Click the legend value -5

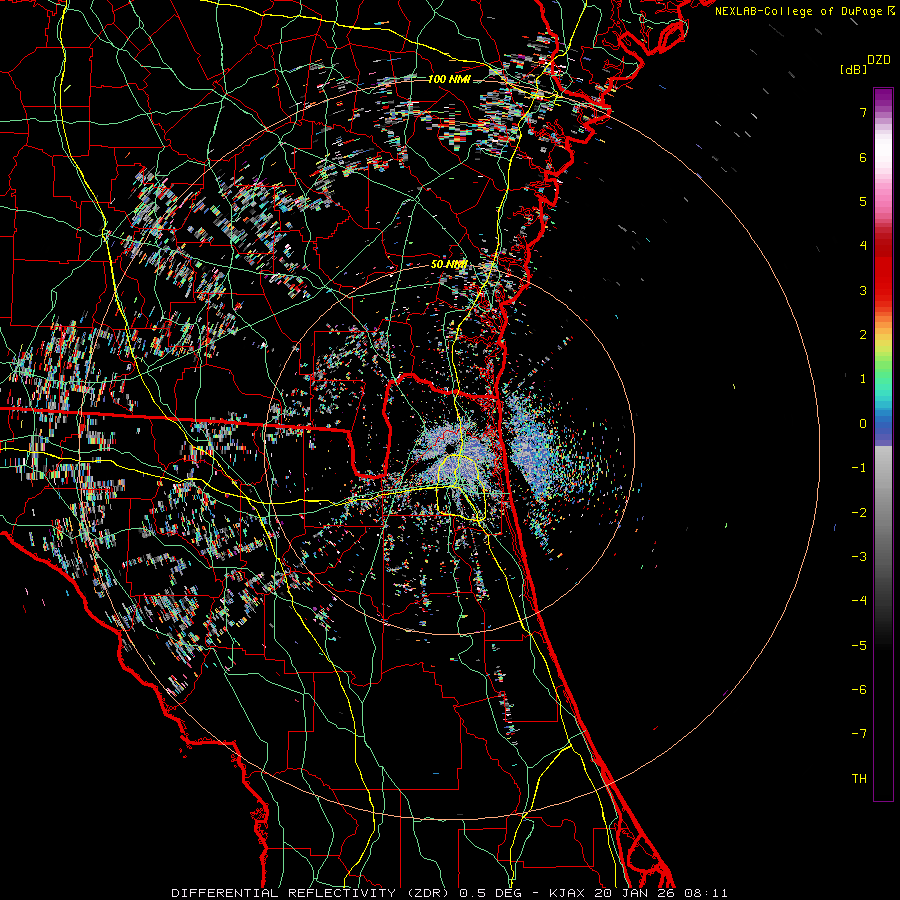pos(859,645)
